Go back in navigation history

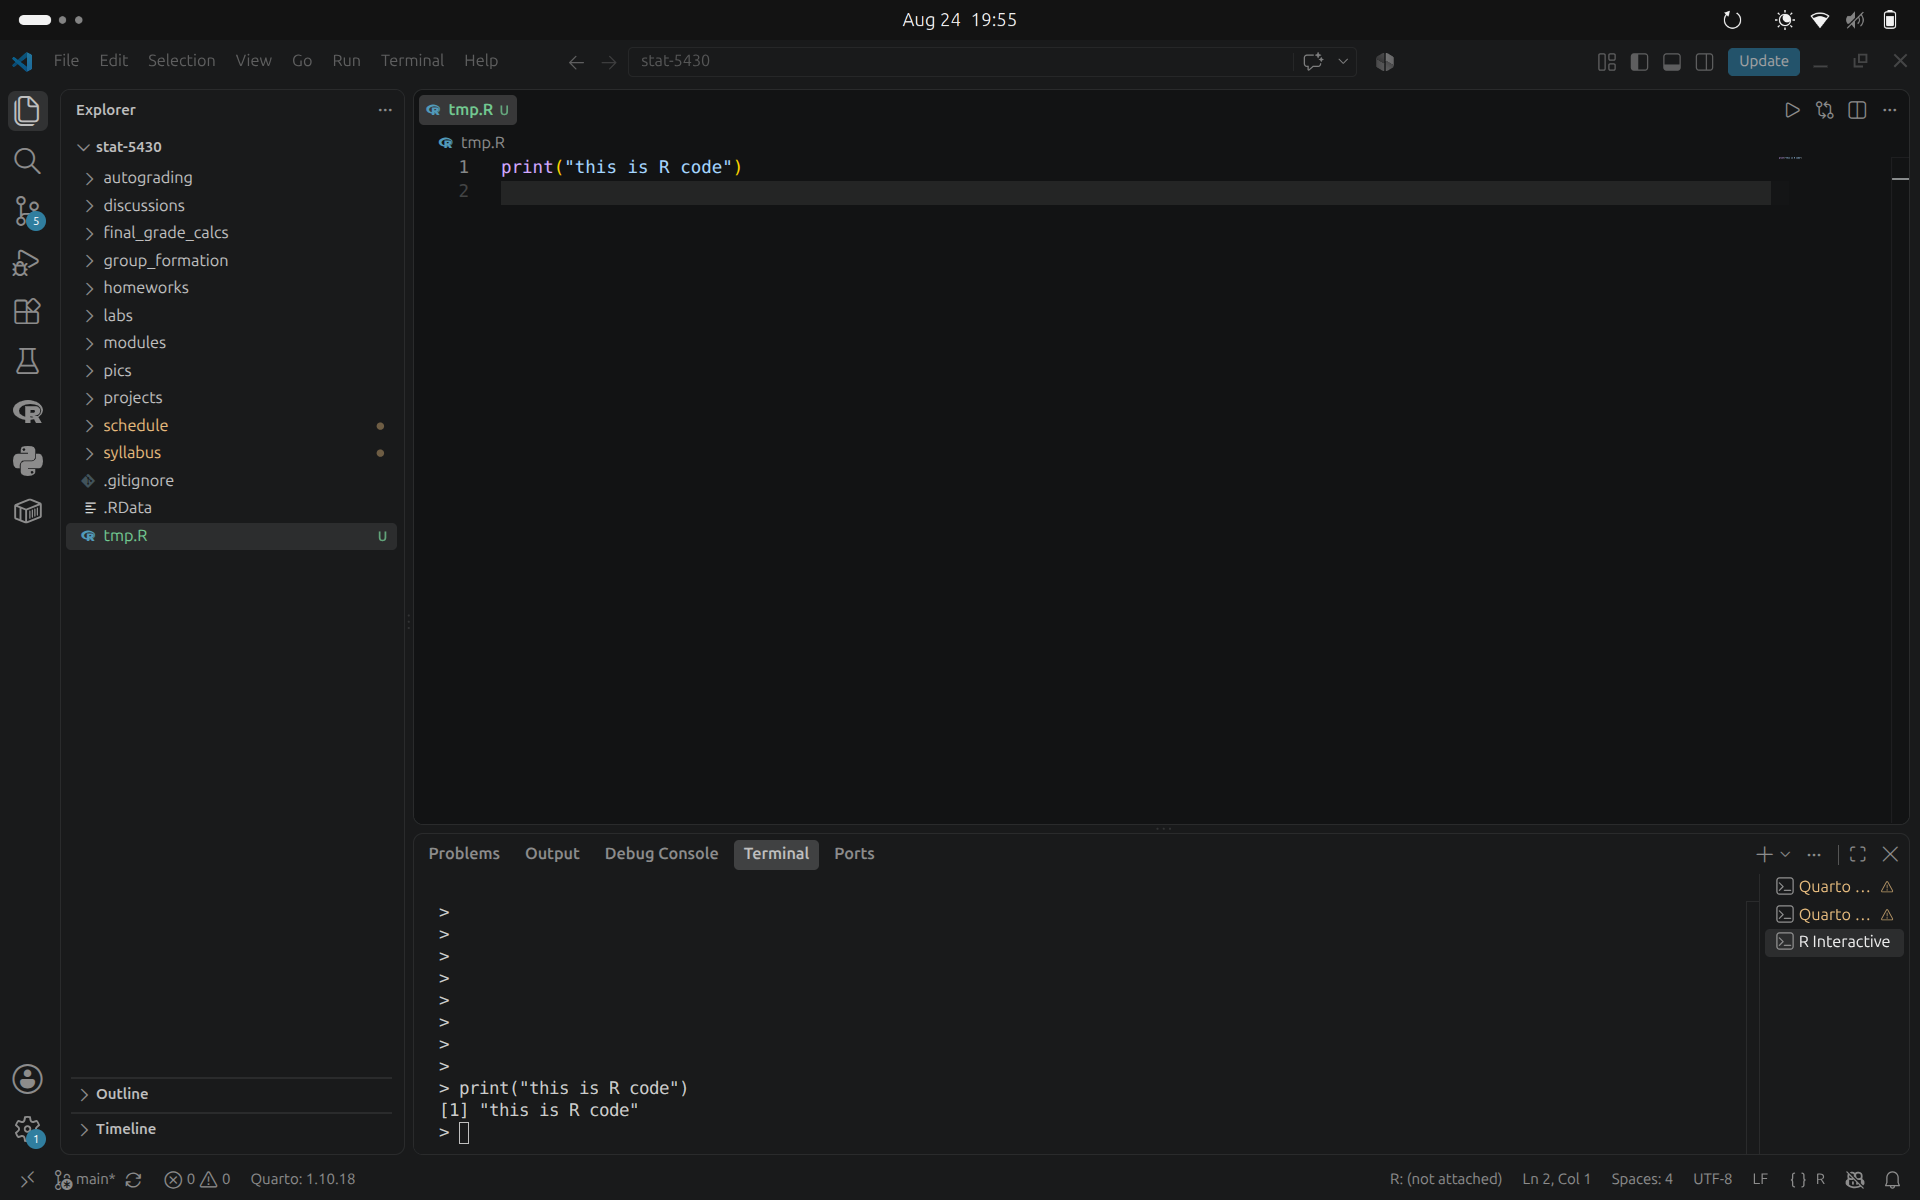(x=576, y=62)
